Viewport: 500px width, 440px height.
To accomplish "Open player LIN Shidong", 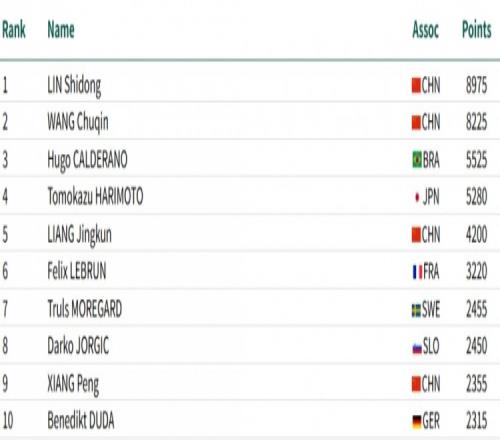I will (x=74, y=86).
